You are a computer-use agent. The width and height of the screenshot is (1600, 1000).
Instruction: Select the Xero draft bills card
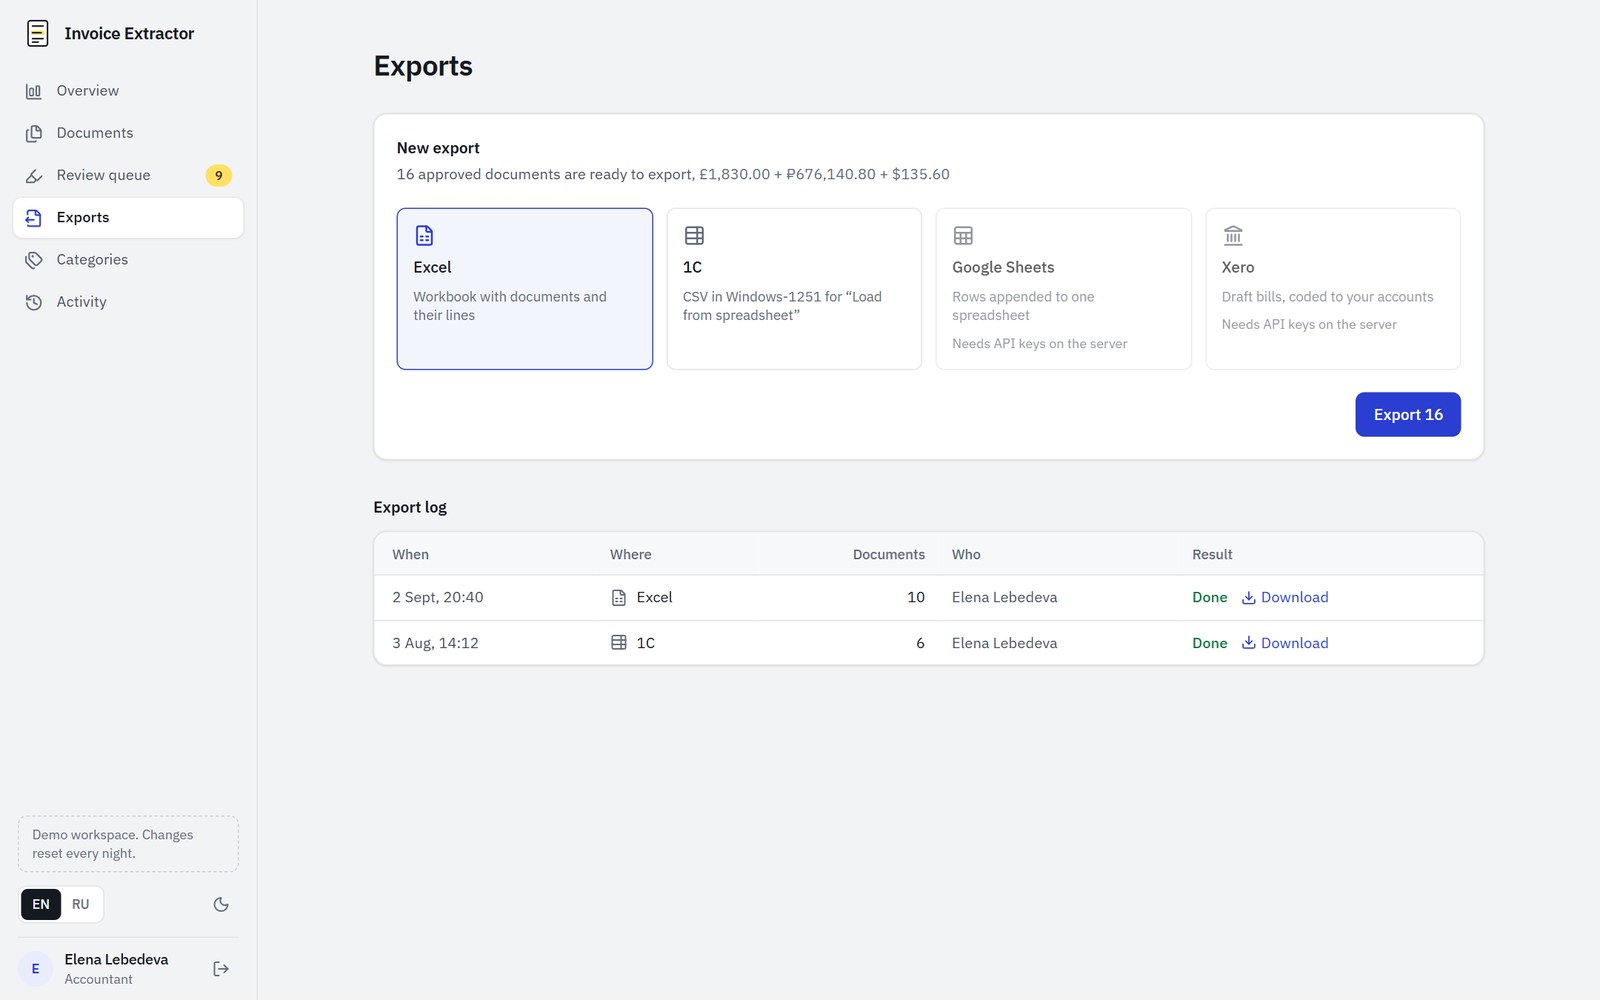coord(1333,289)
